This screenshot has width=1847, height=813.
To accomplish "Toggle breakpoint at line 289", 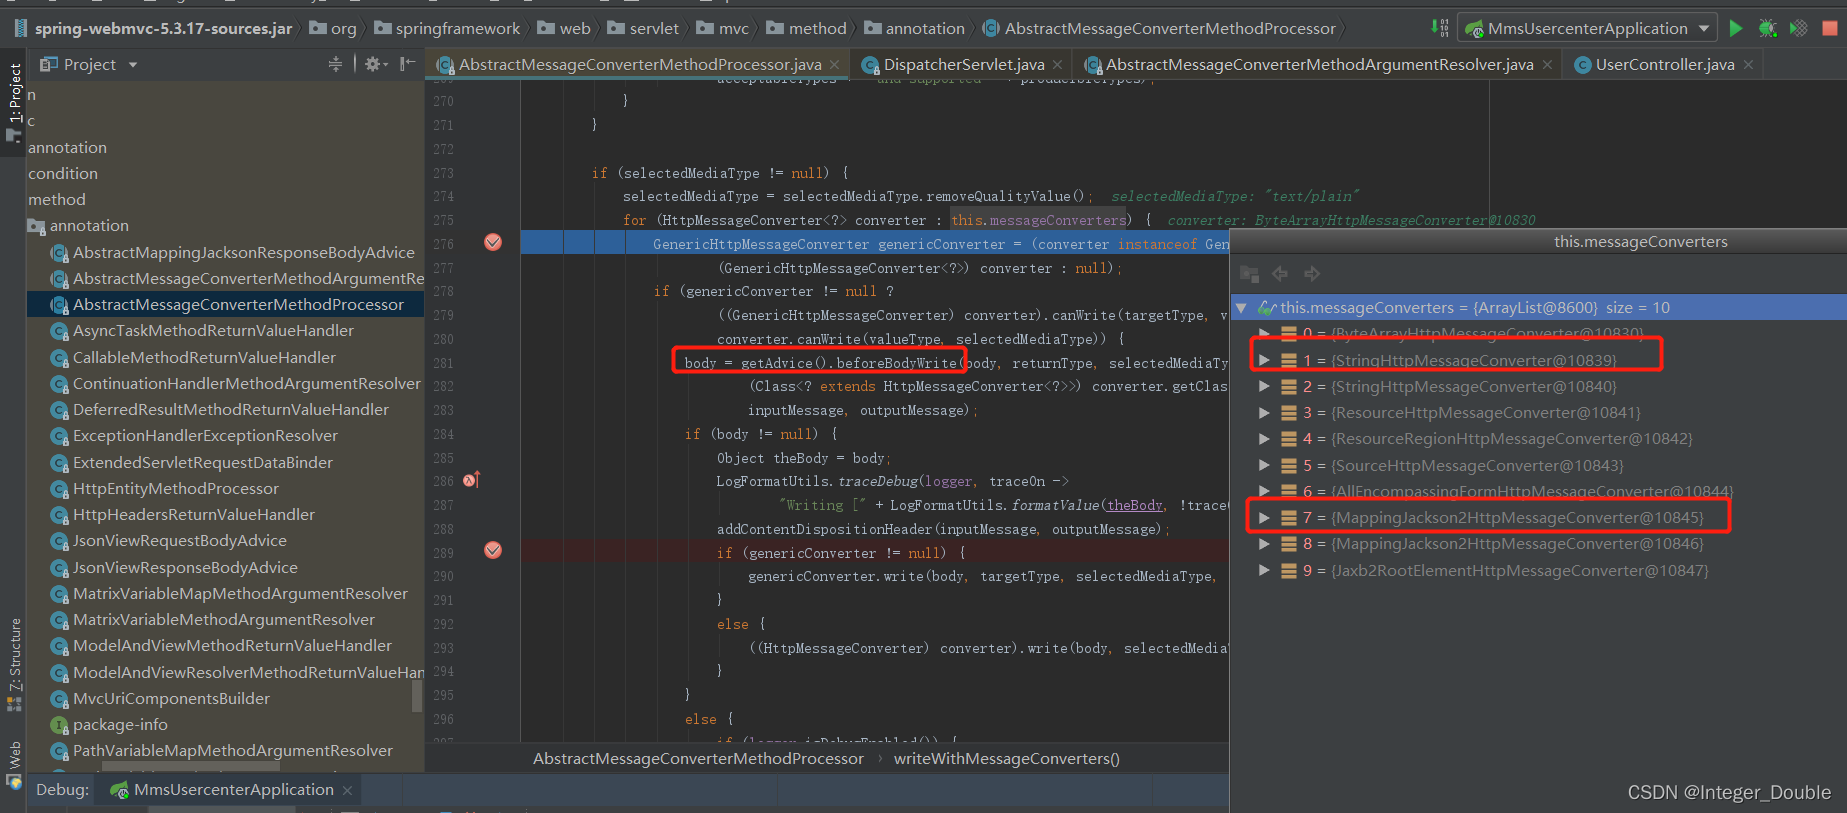I will coord(493,550).
